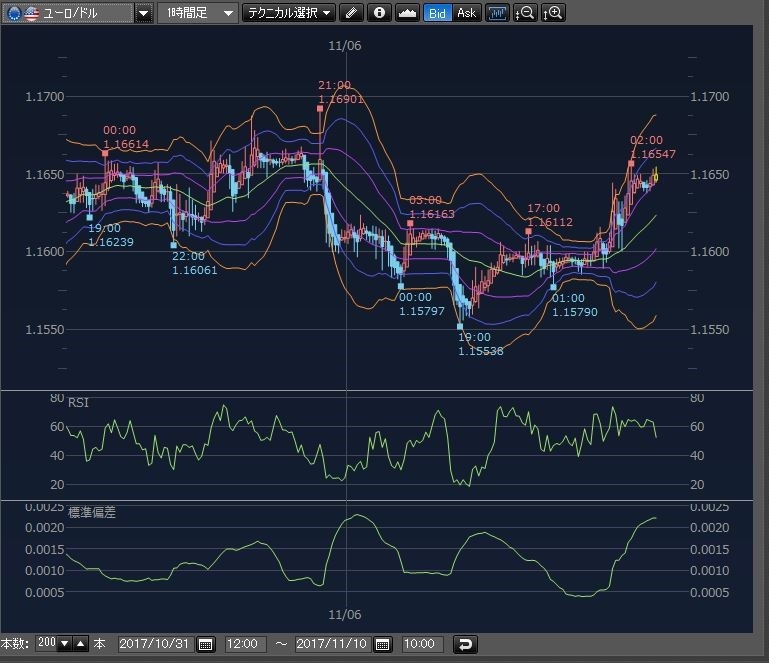769x663 pixels.
Task: Open the start date calendar picker
Action: click(205, 644)
